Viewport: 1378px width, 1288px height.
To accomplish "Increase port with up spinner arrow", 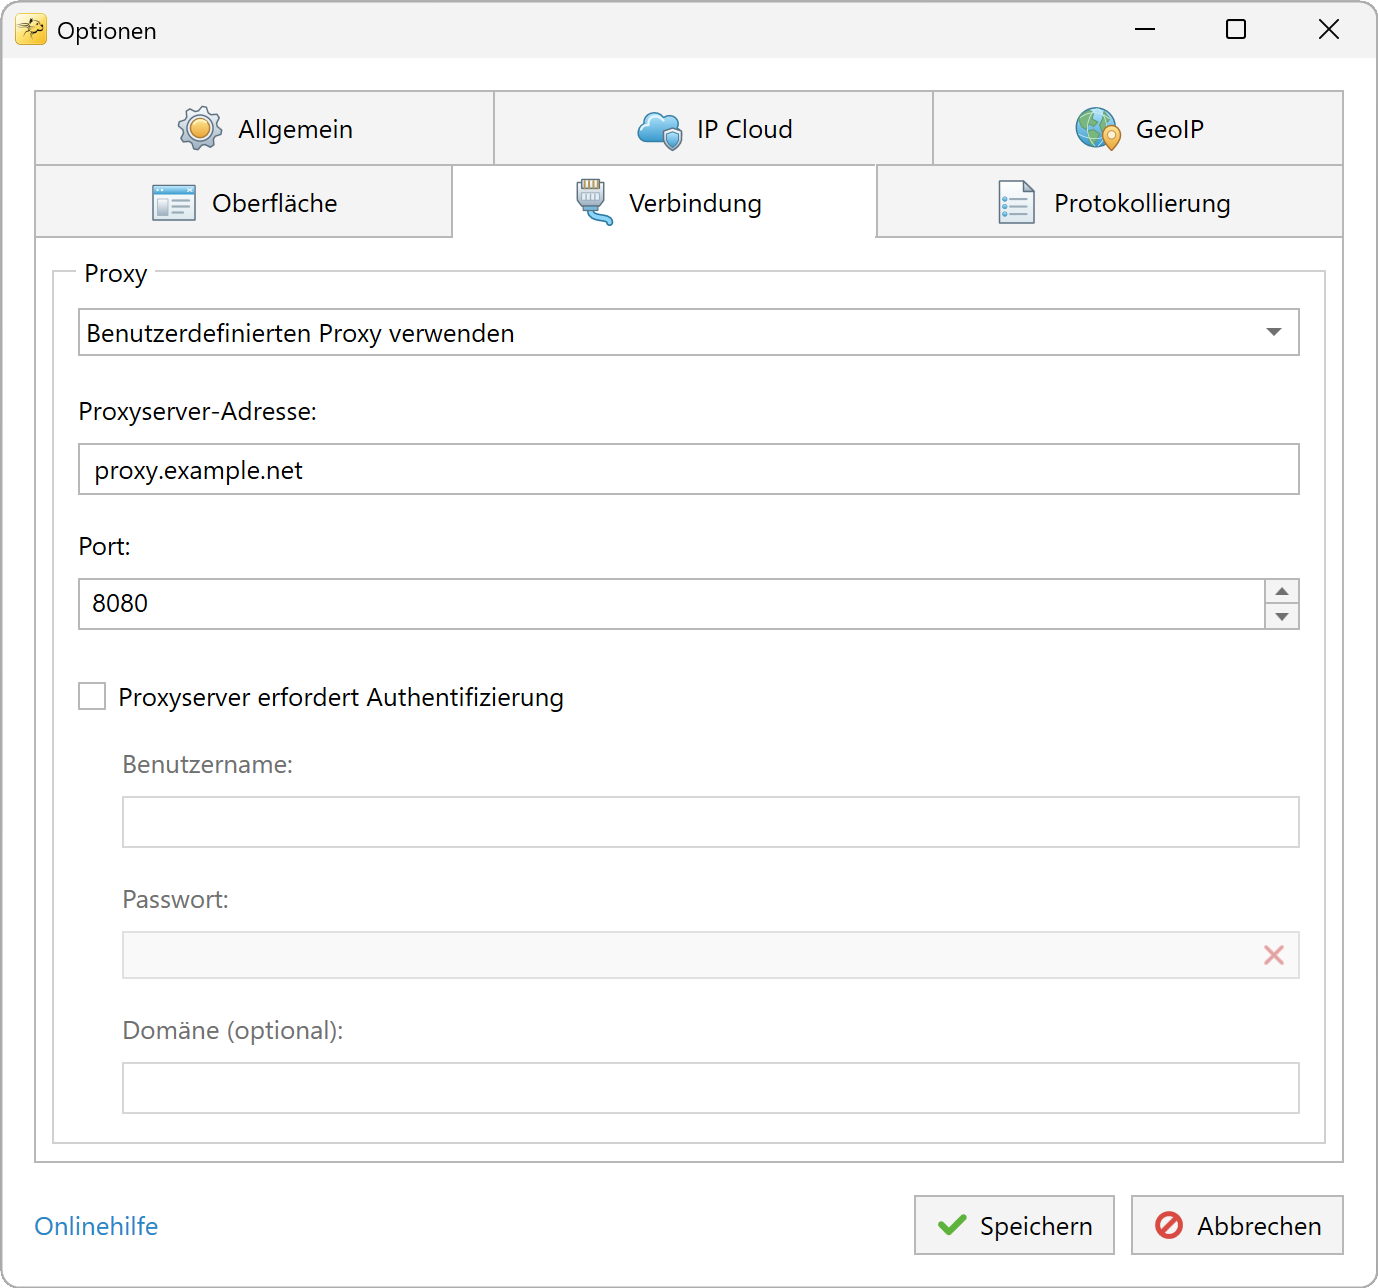I will pos(1282,591).
